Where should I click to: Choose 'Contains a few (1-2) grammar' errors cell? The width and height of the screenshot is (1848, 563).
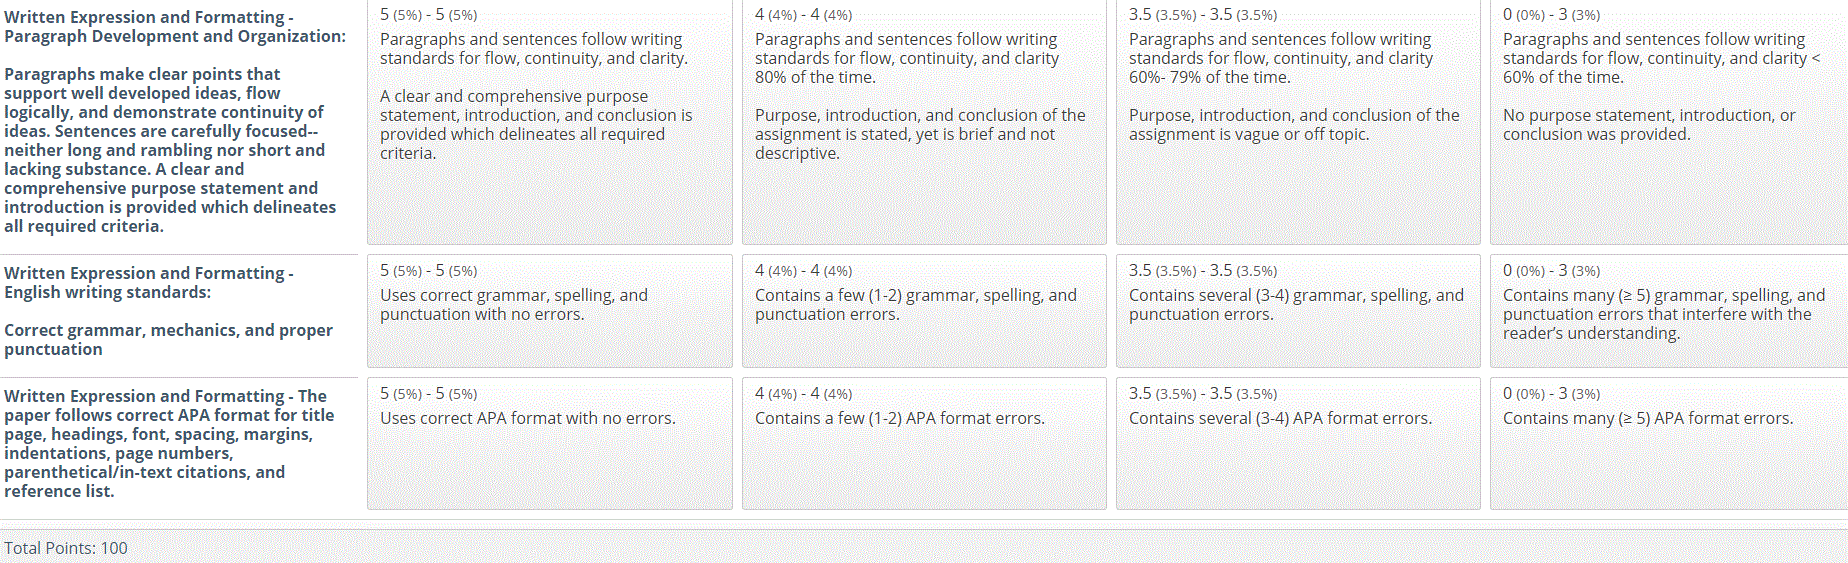(924, 311)
